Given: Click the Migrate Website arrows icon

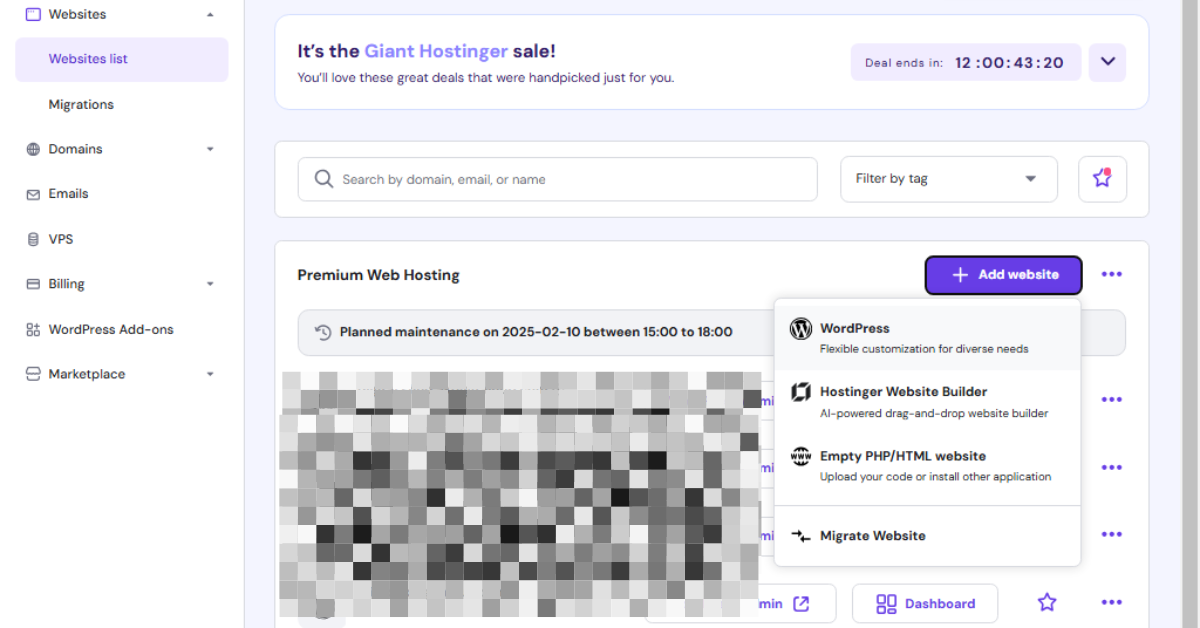Looking at the screenshot, I should click(801, 536).
